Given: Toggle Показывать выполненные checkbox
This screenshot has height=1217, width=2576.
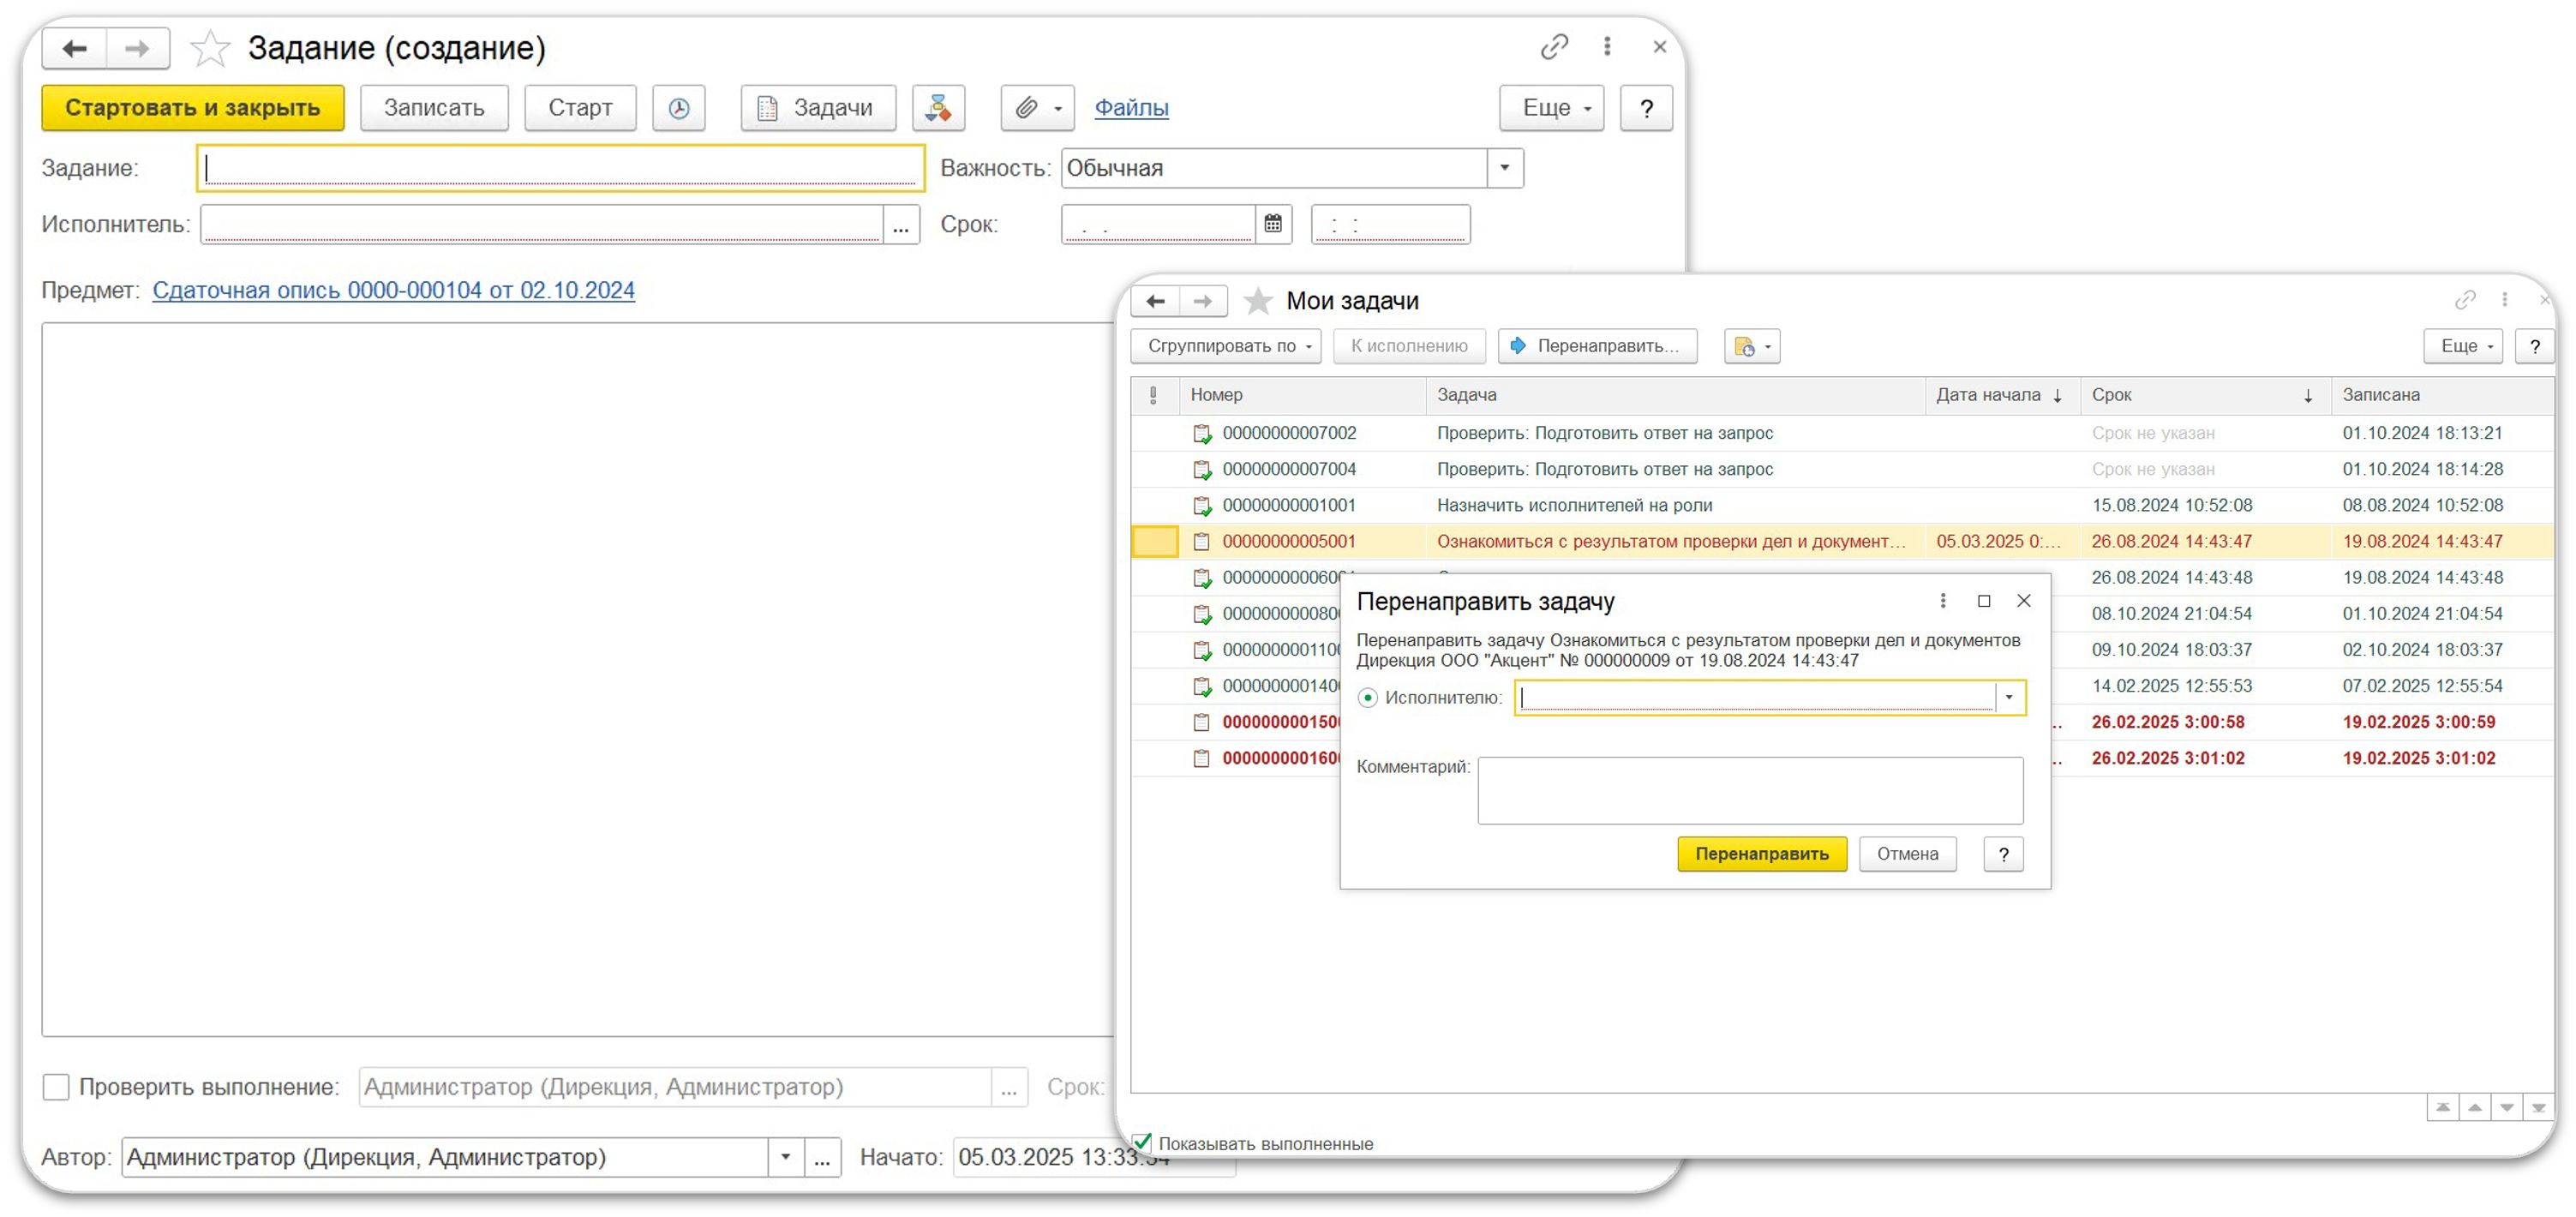Looking at the screenshot, I should 1142,1143.
